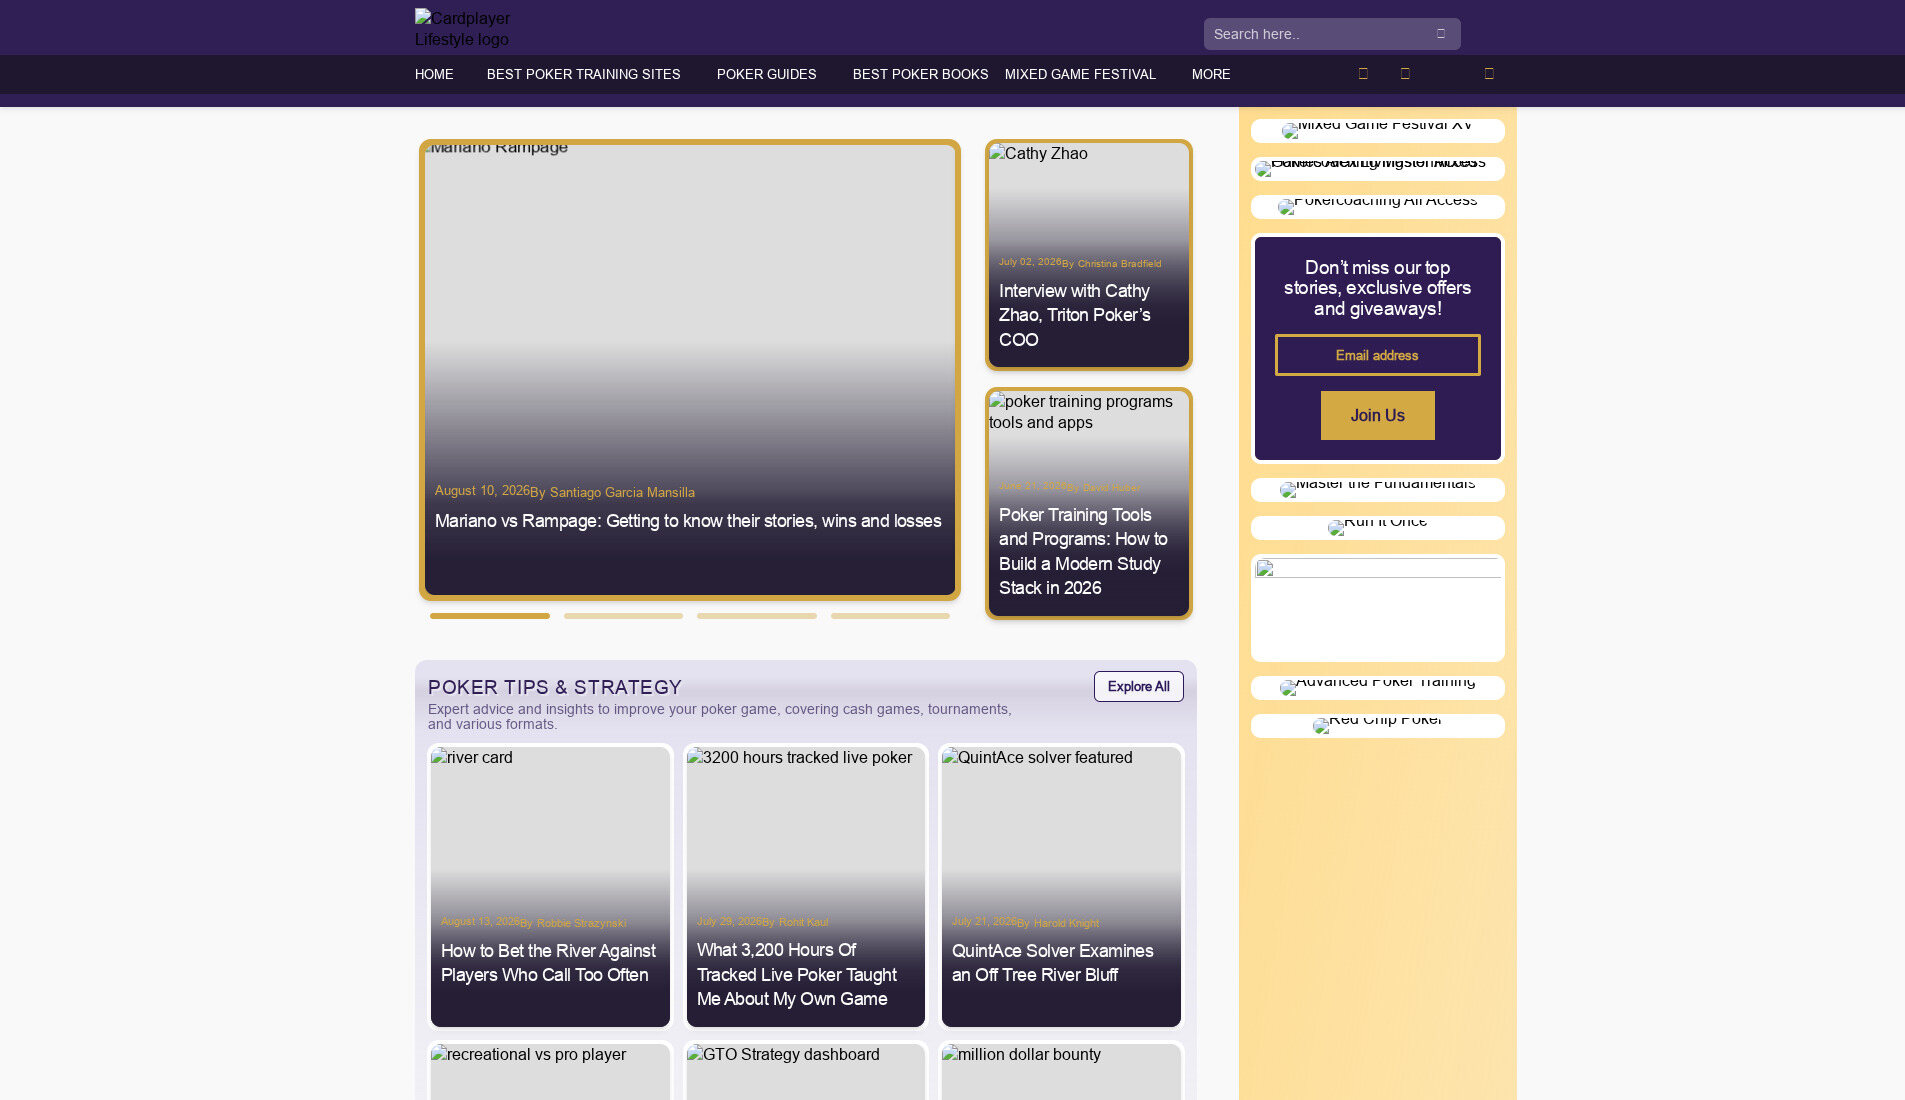Open the Best Poker Books menu
The width and height of the screenshot is (1905, 1100).
tap(920, 75)
